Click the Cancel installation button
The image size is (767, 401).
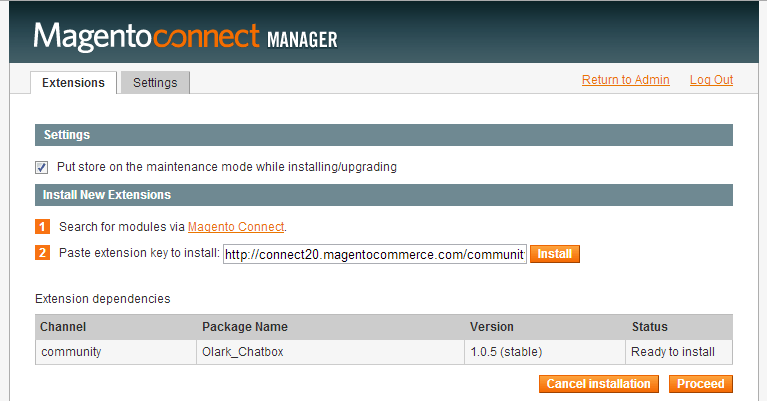[x=598, y=384]
